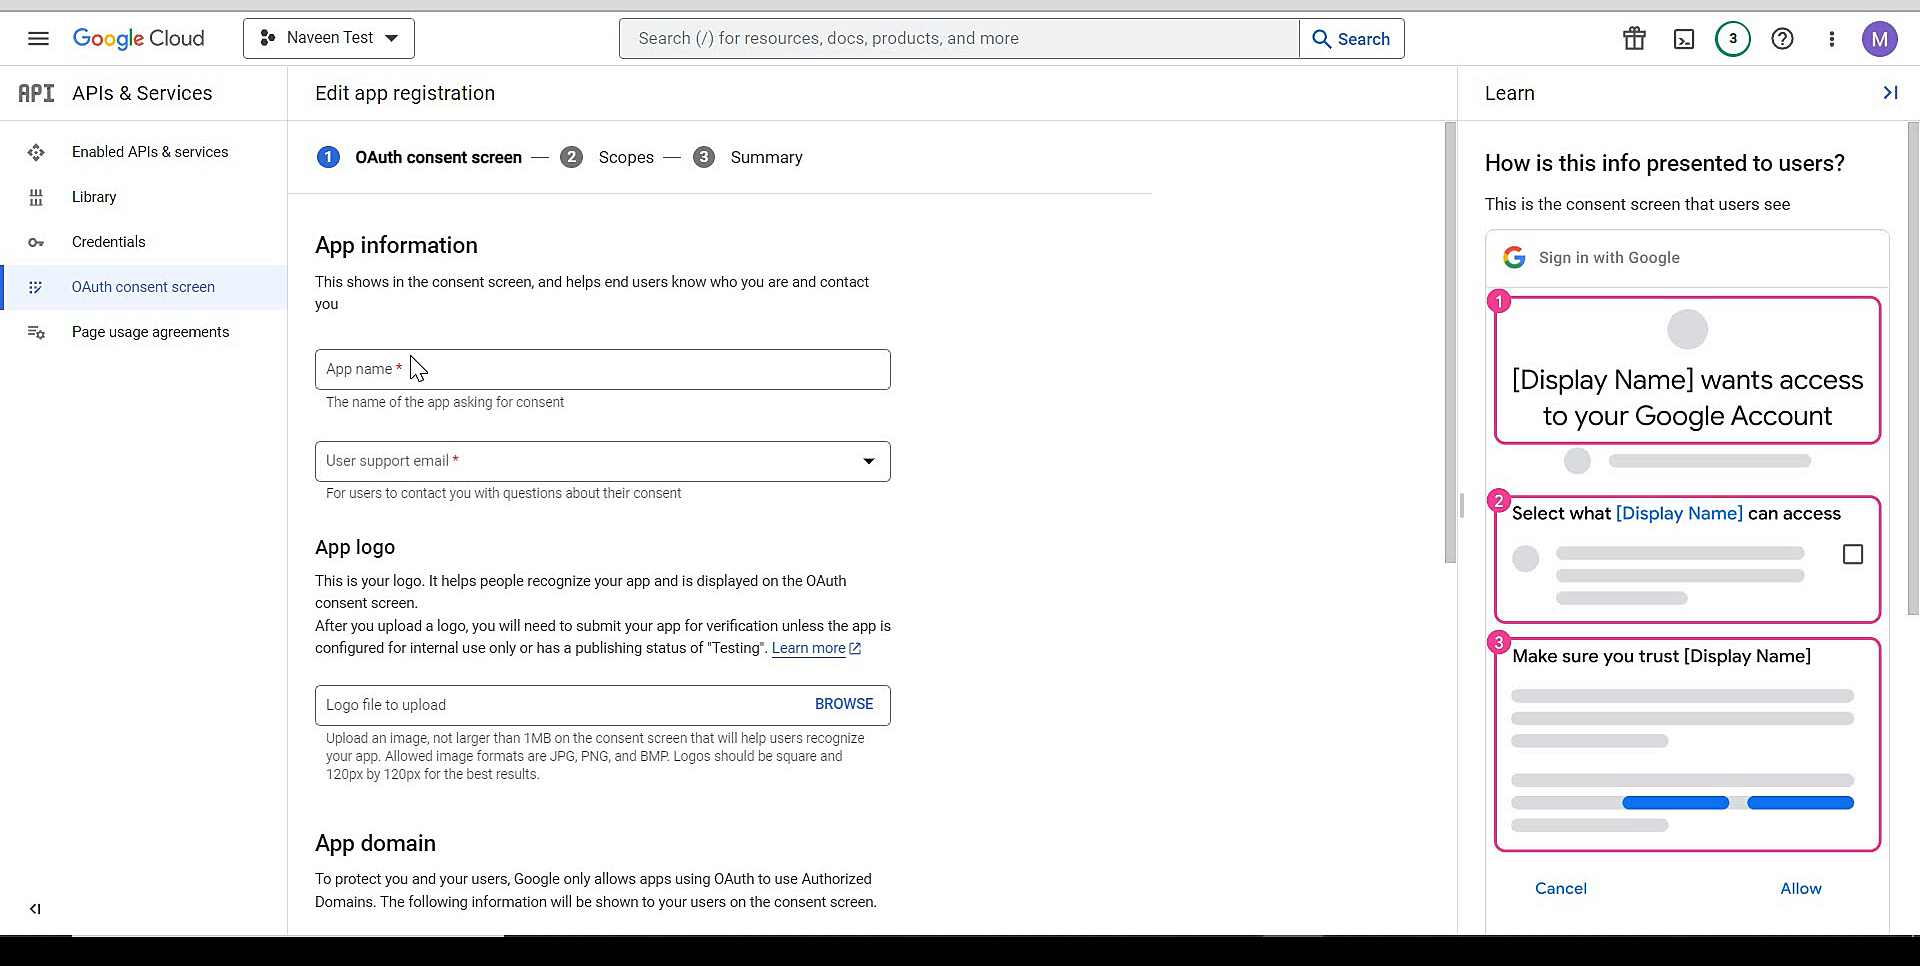The height and width of the screenshot is (966, 1920).
Task: Select OAuth consent screen in sidebar
Action: point(143,287)
